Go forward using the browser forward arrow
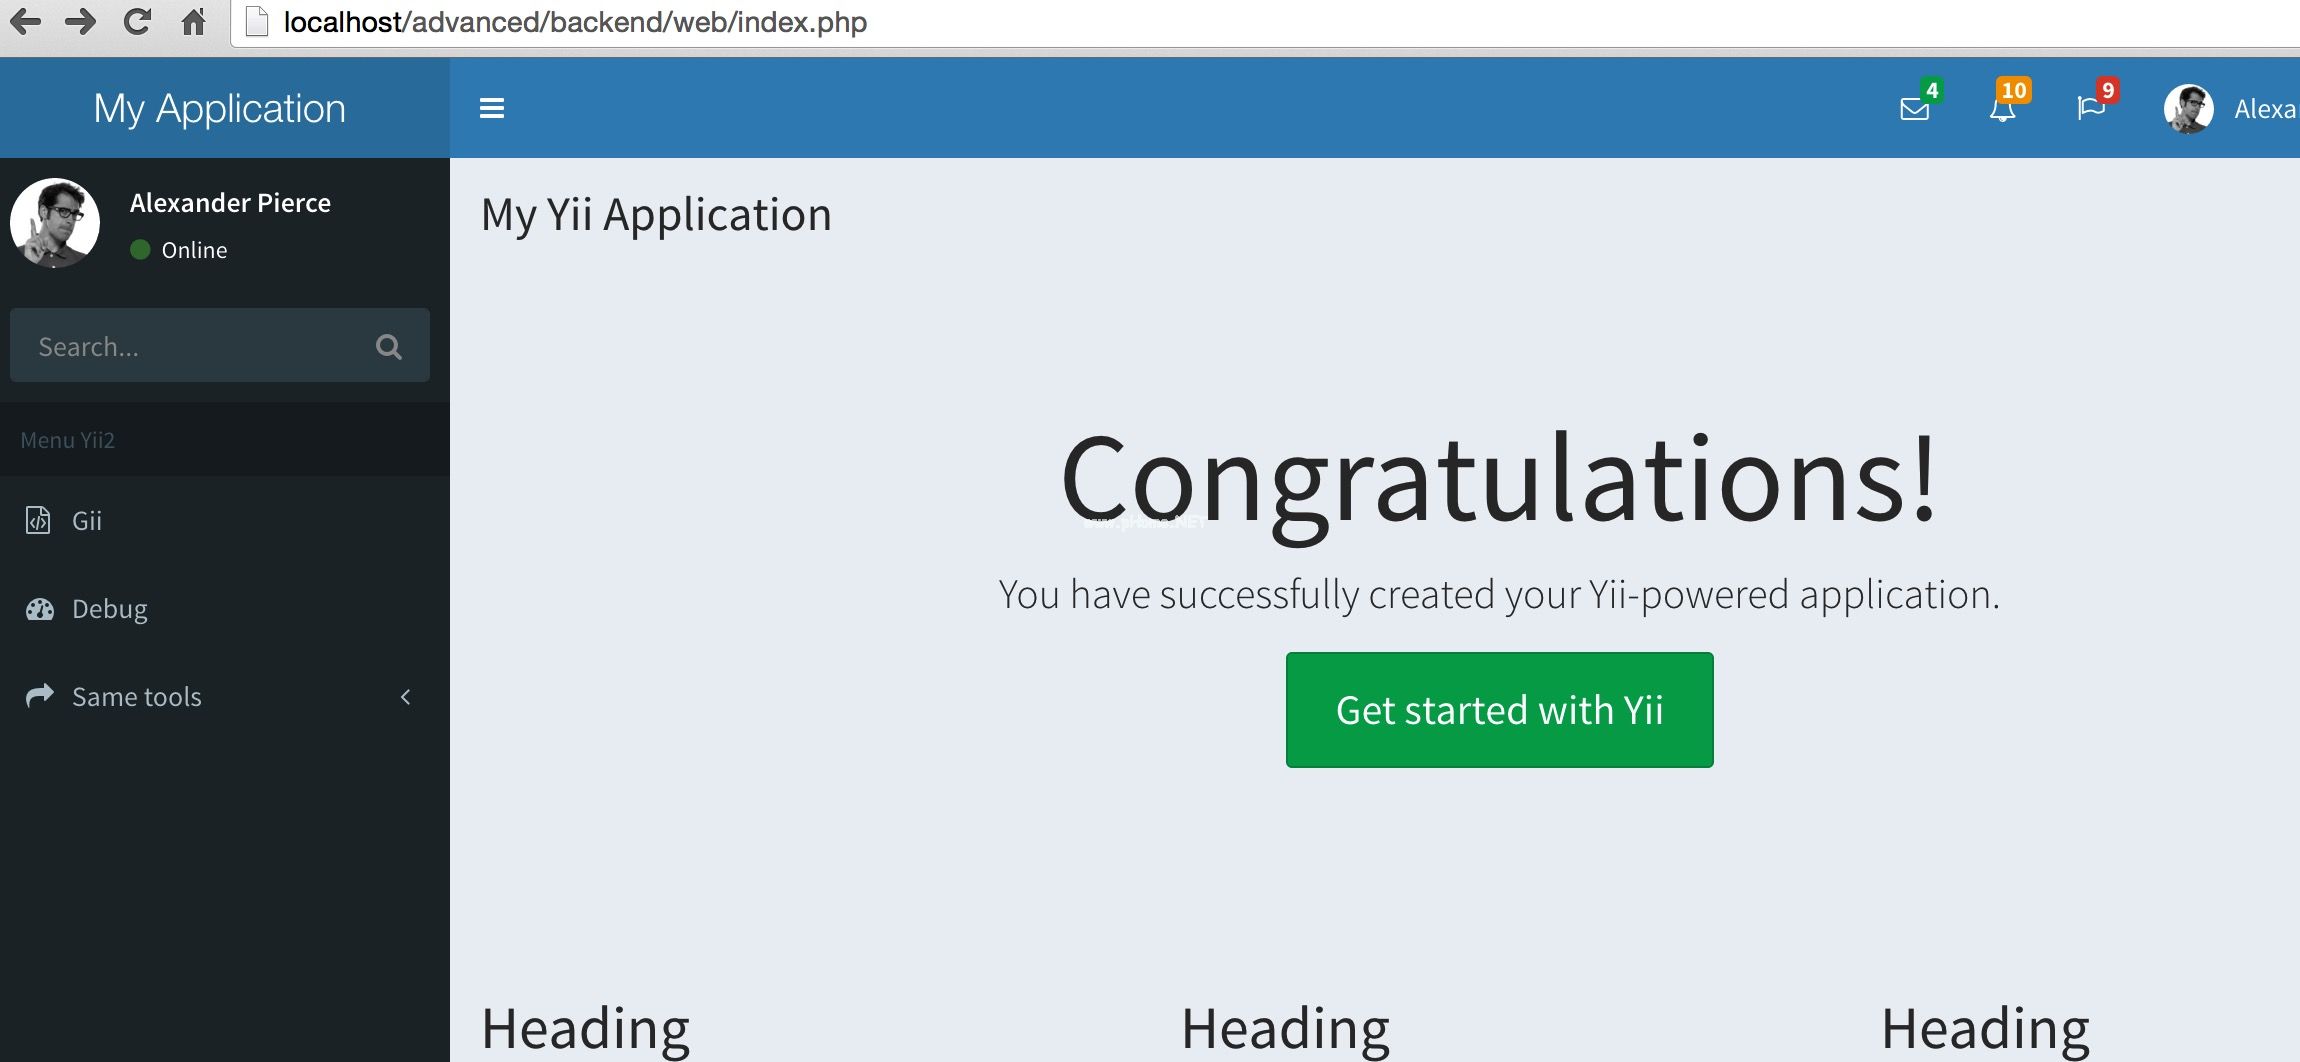The image size is (2300, 1062). [x=80, y=22]
